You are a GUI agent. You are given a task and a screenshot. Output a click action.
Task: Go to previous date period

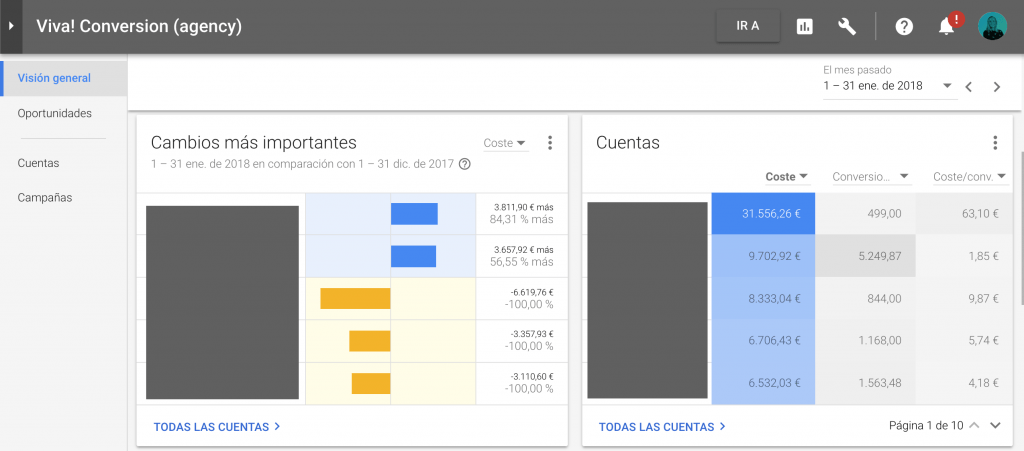pyautogui.click(x=968, y=87)
